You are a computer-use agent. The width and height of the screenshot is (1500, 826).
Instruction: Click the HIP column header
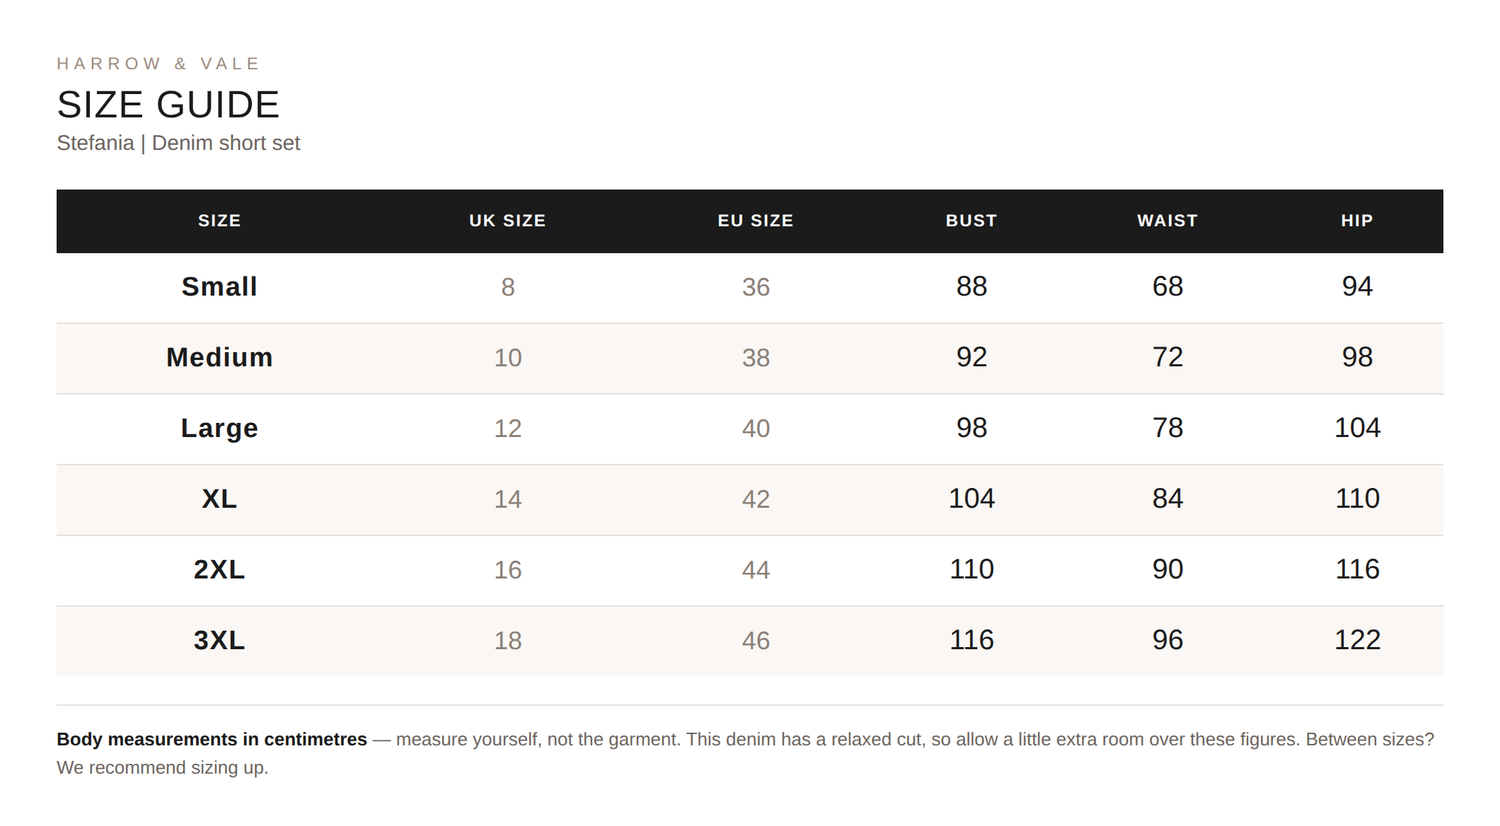1357,221
